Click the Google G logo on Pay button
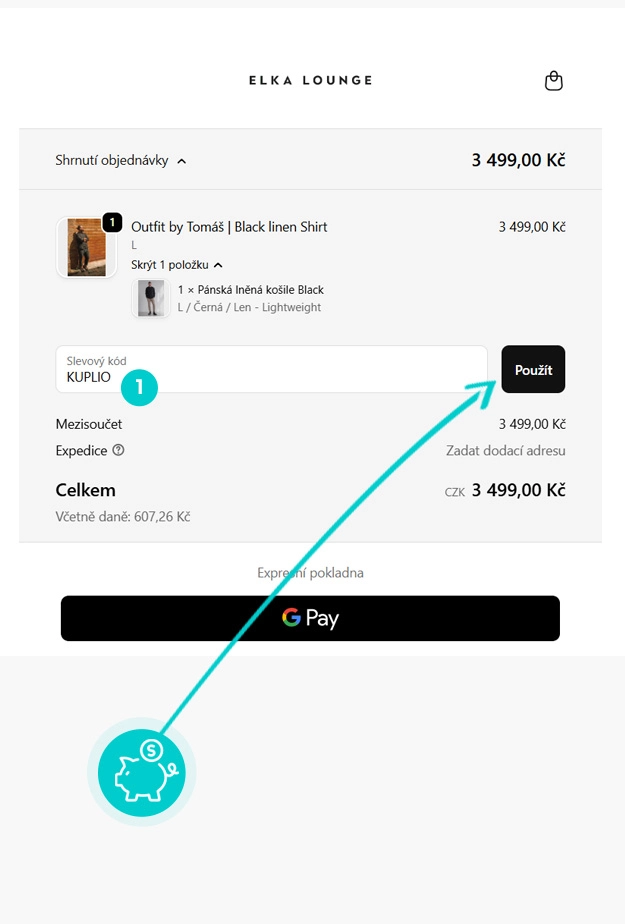The image size is (625, 924). (x=291, y=618)
